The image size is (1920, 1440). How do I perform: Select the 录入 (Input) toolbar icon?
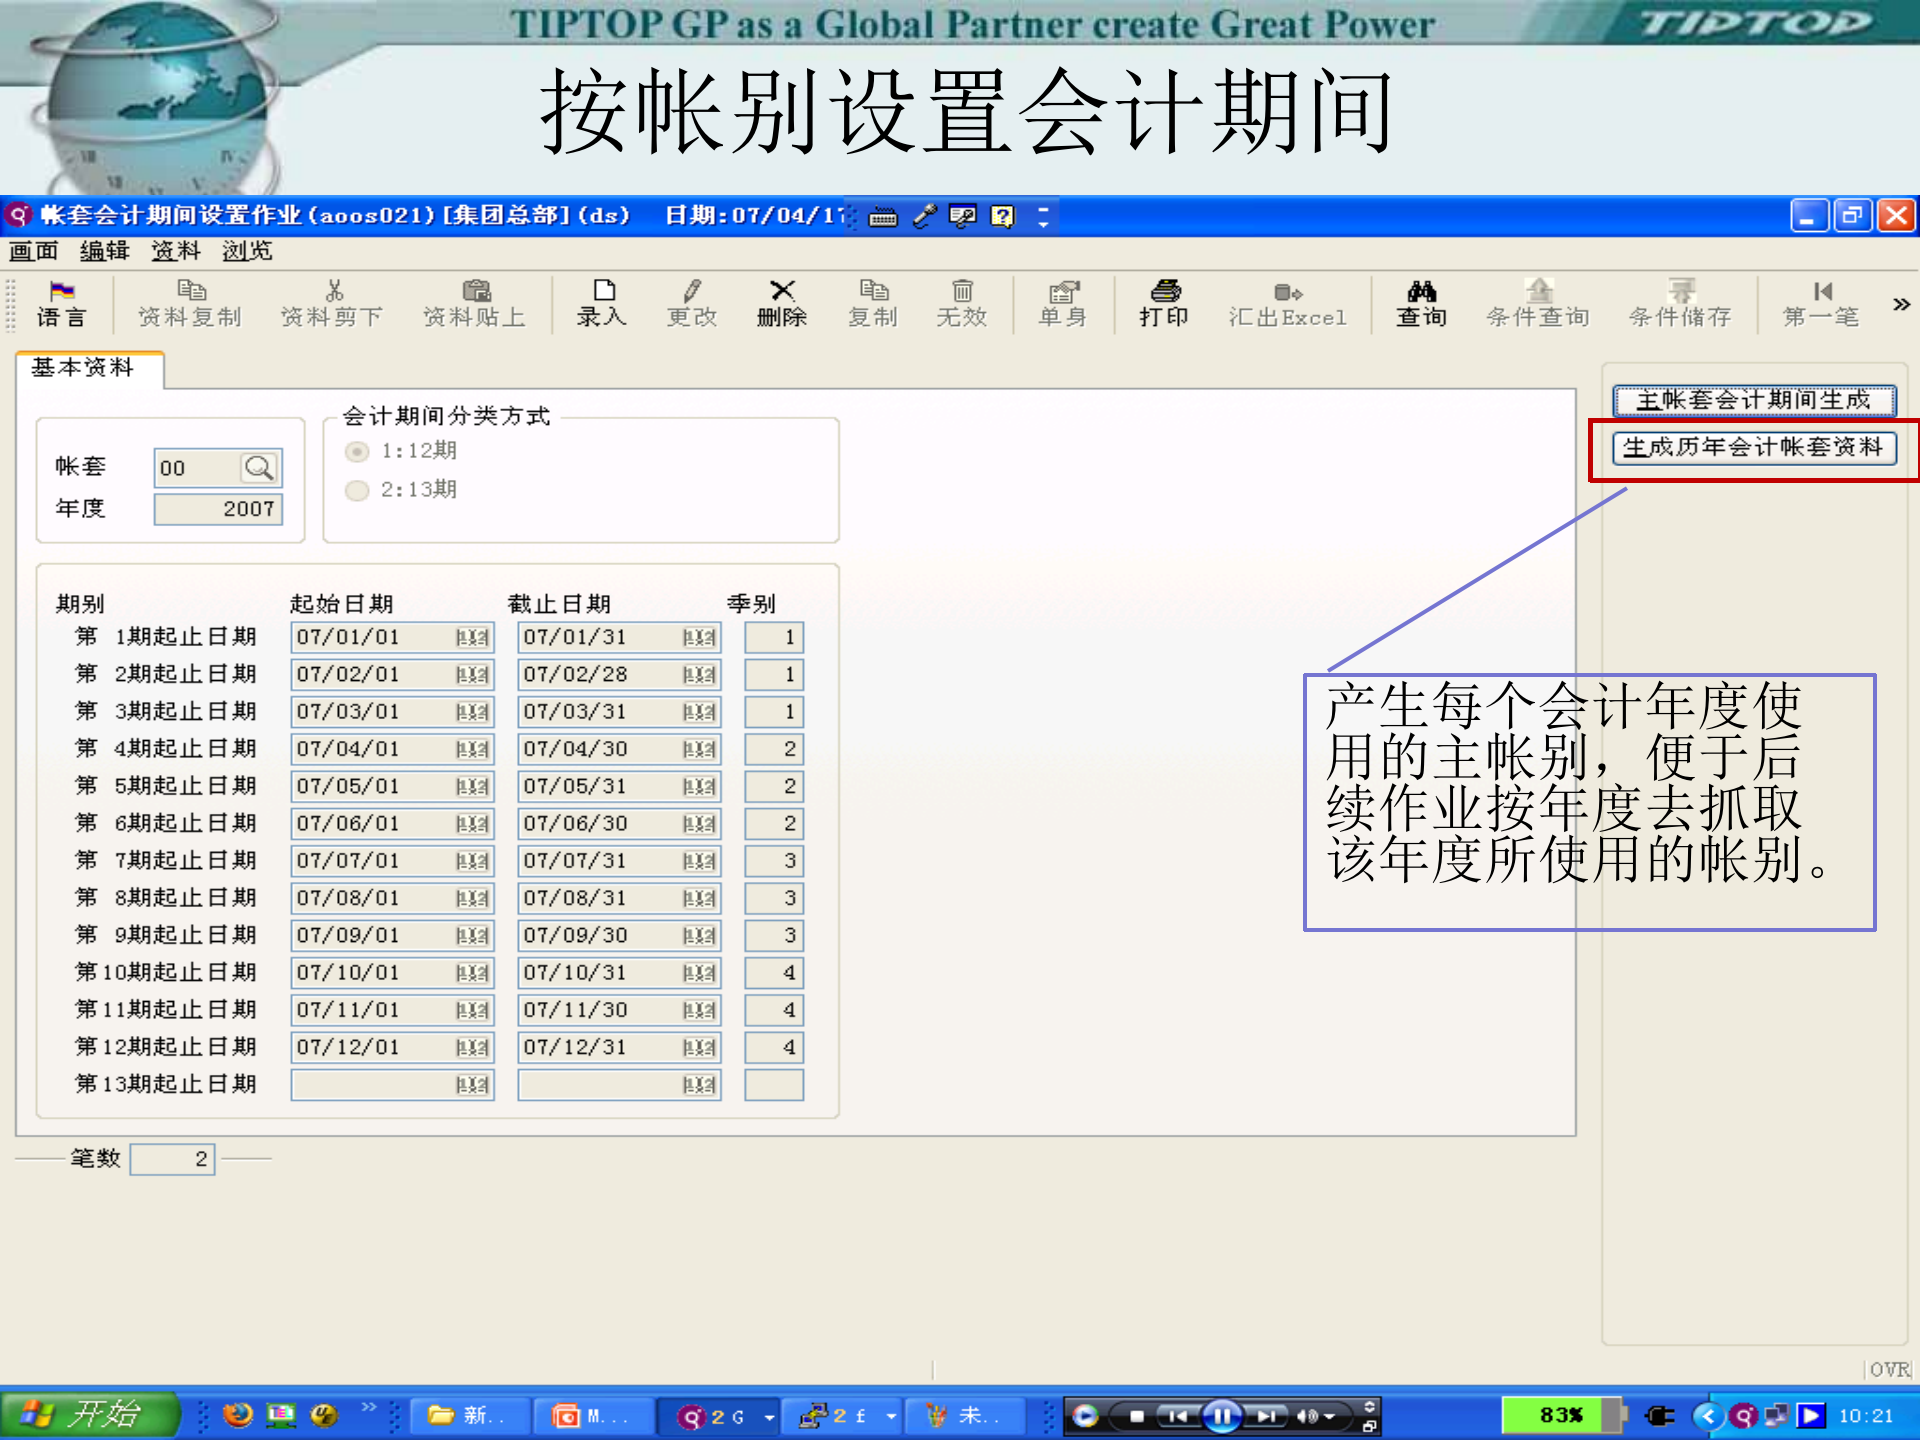pyautogui.click(x=601, y=305)
